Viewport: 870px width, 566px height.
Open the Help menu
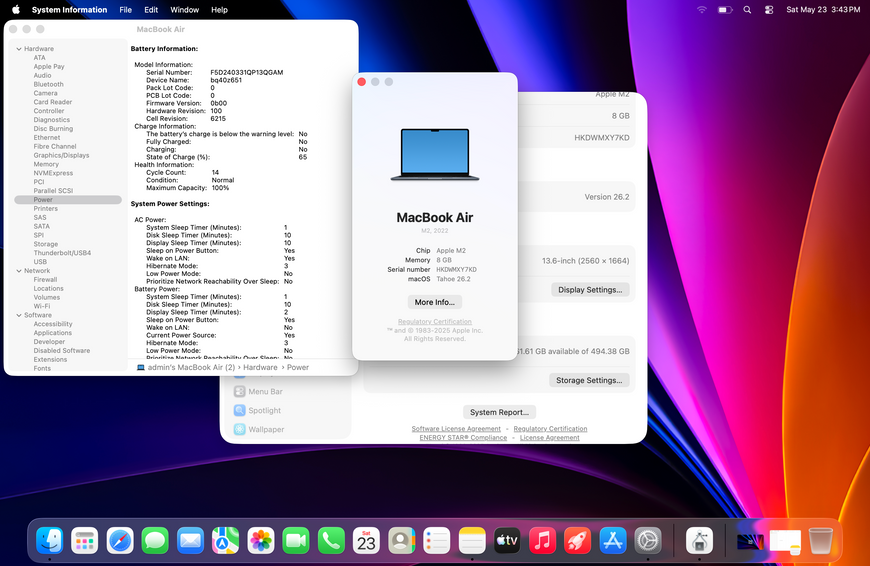click(x=219, y=9)
